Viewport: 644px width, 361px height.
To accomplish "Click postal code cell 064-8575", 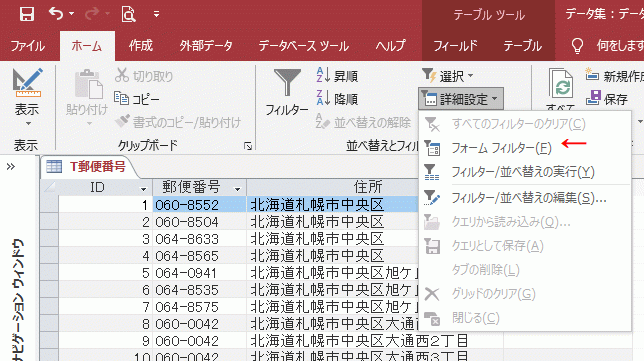I will (x=200, y=307).
